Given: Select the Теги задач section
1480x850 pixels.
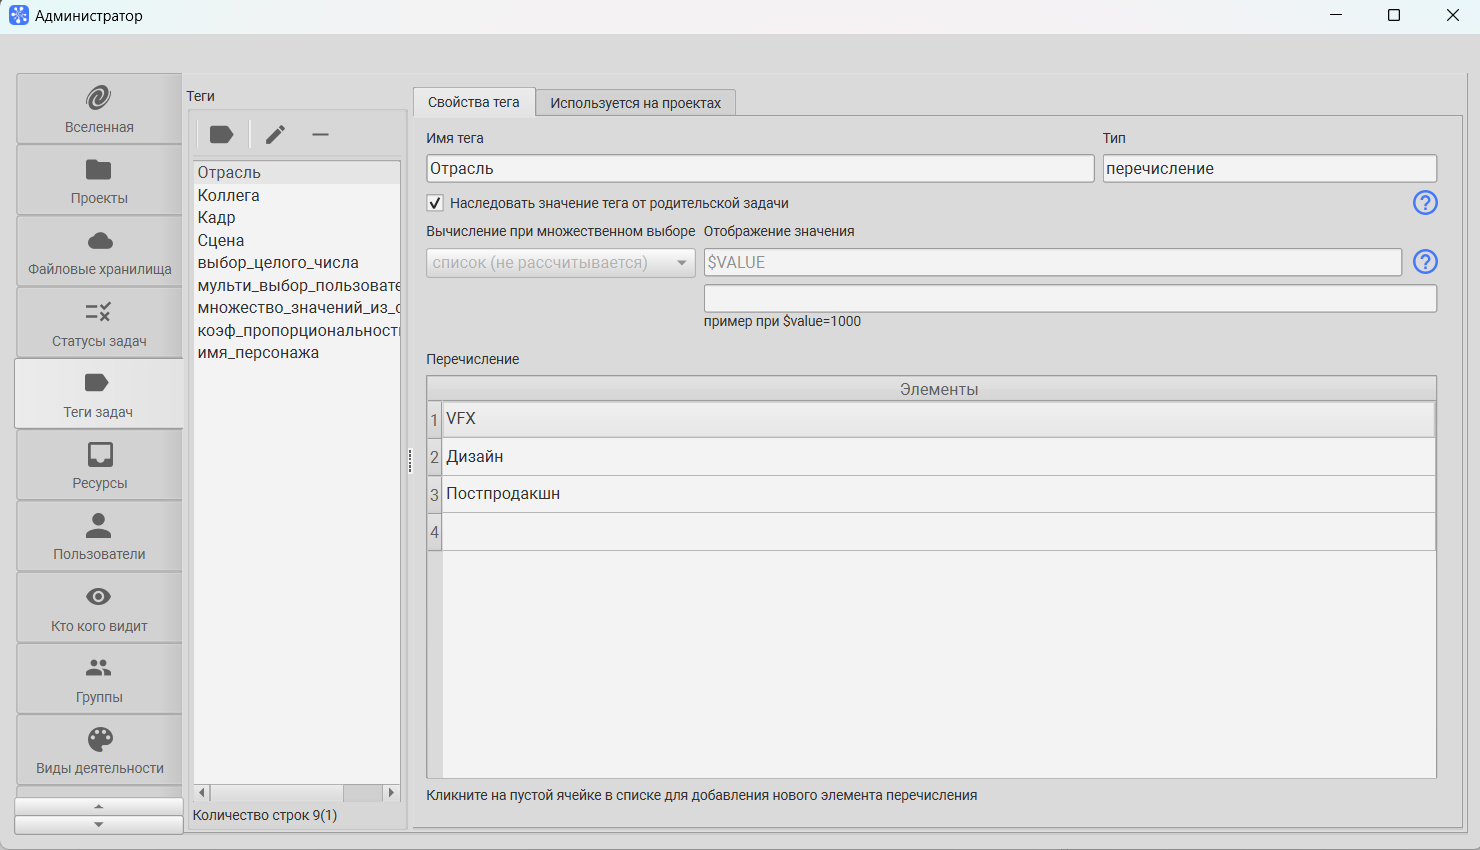Looking at the screenshot, I should tap(99, 393).
